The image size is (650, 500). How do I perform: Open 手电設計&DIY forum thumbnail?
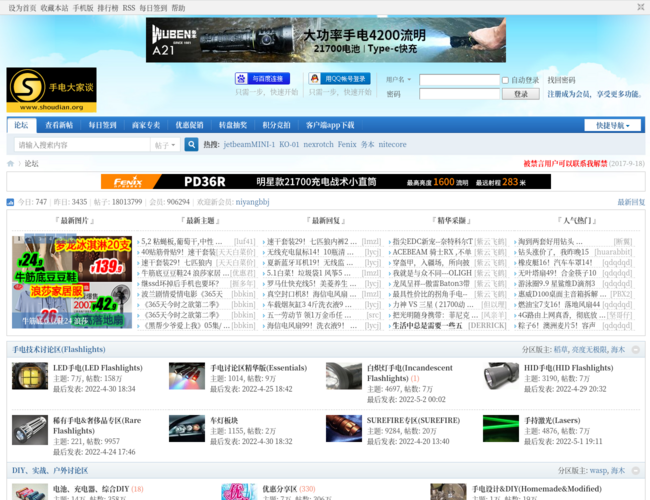click(449, 492)
